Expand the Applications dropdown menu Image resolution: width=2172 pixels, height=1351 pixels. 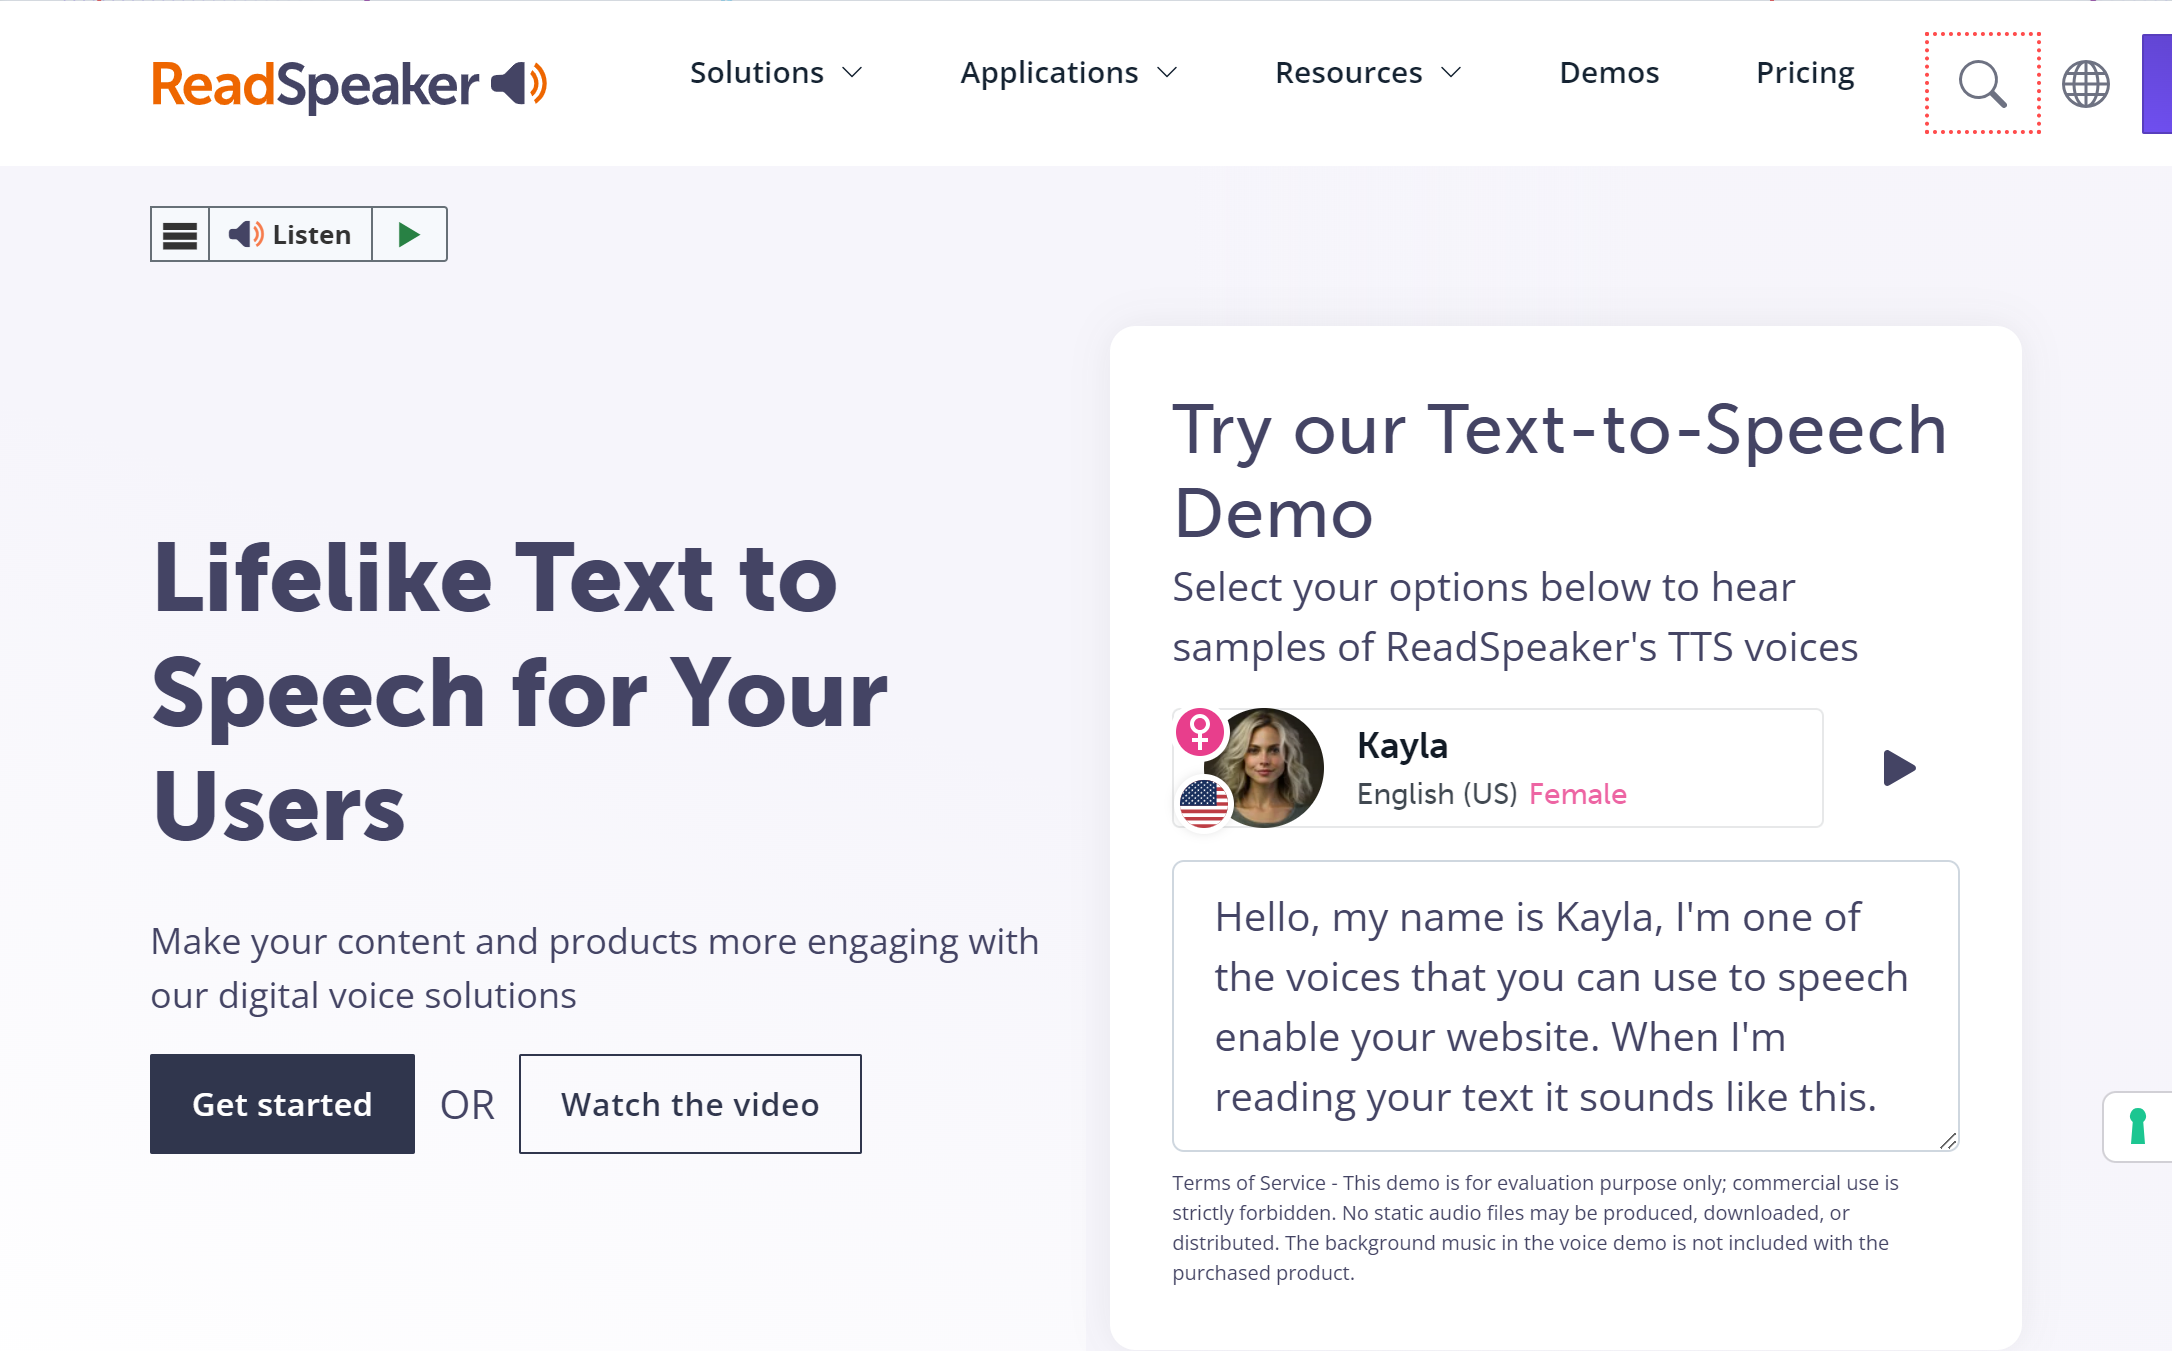[x=1068, y=73]
